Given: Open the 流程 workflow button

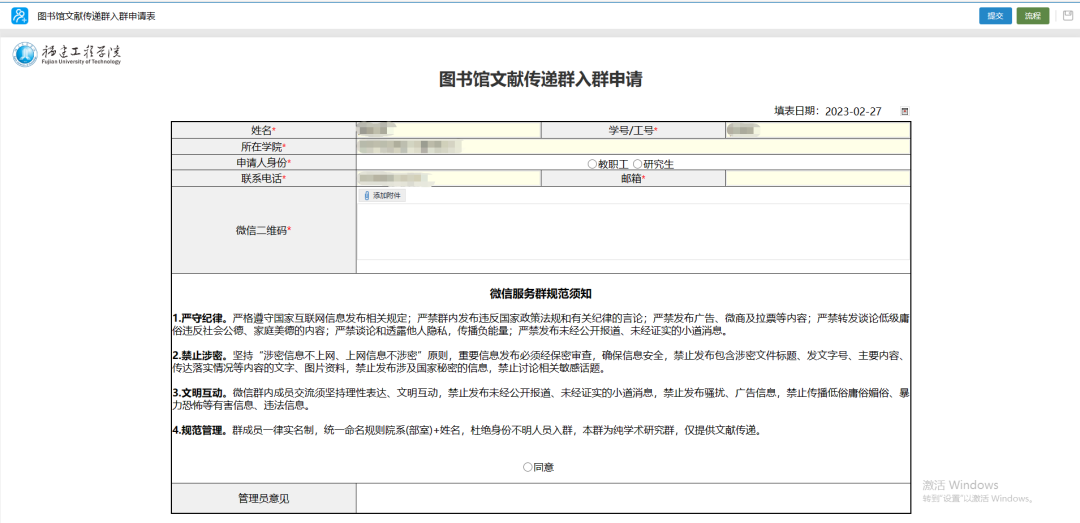Looking at the screenshot, I should 1032,16.
